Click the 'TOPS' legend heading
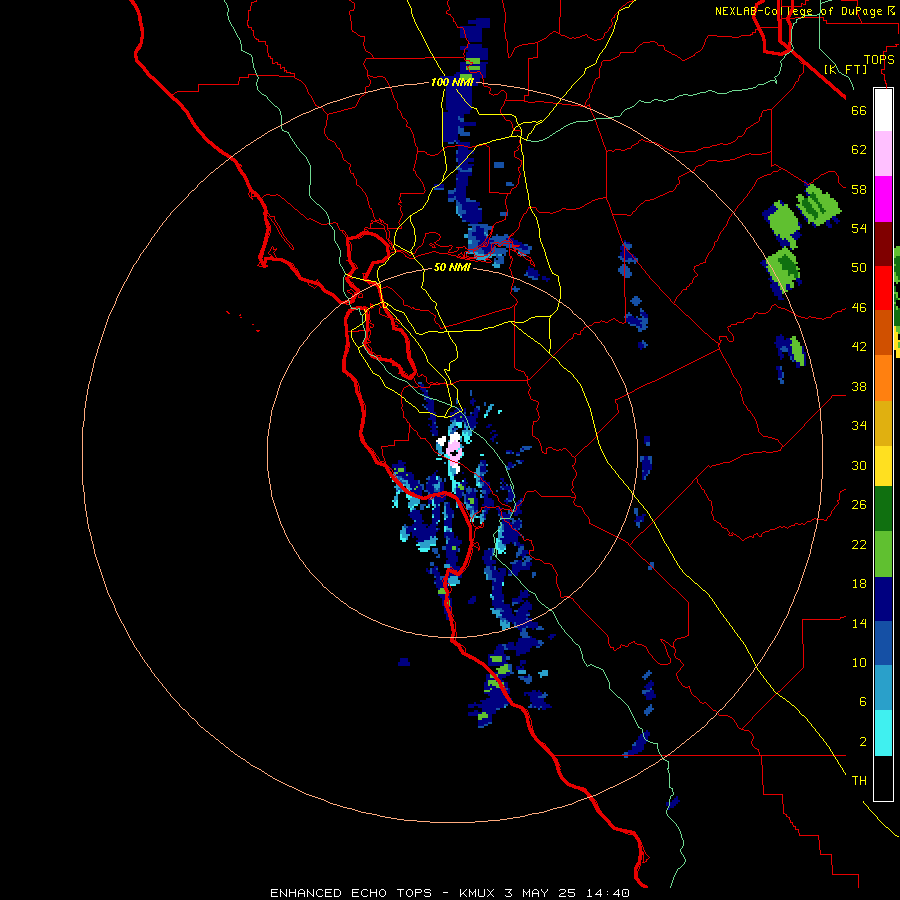 [879, 60]
